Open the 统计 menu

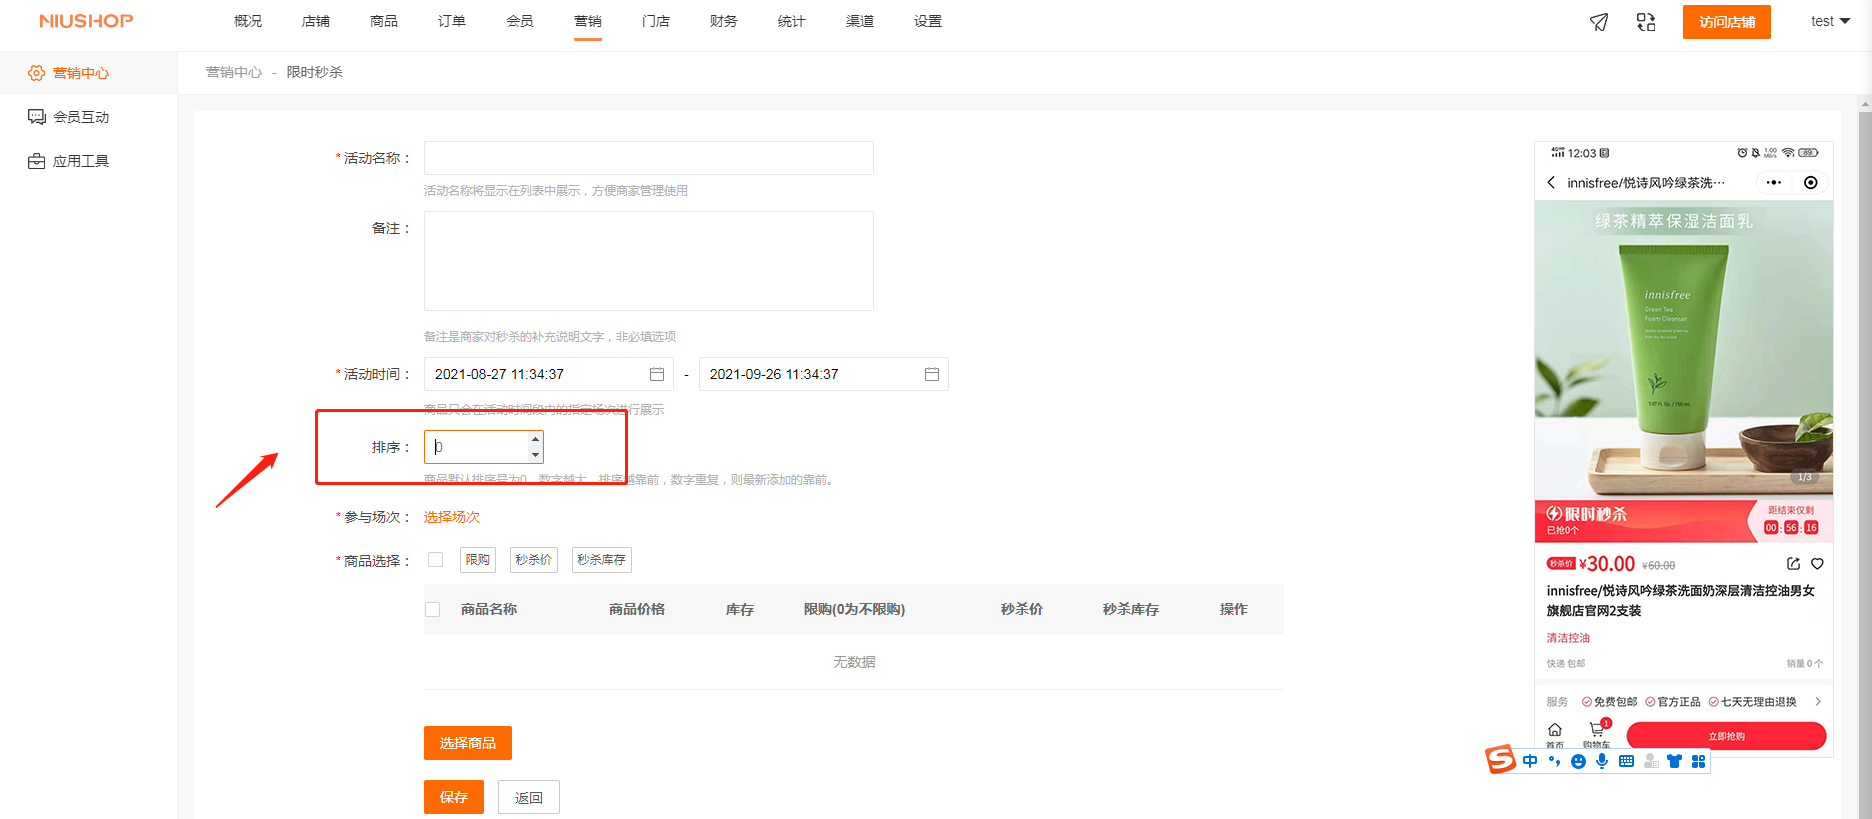[x=792, y=21]
